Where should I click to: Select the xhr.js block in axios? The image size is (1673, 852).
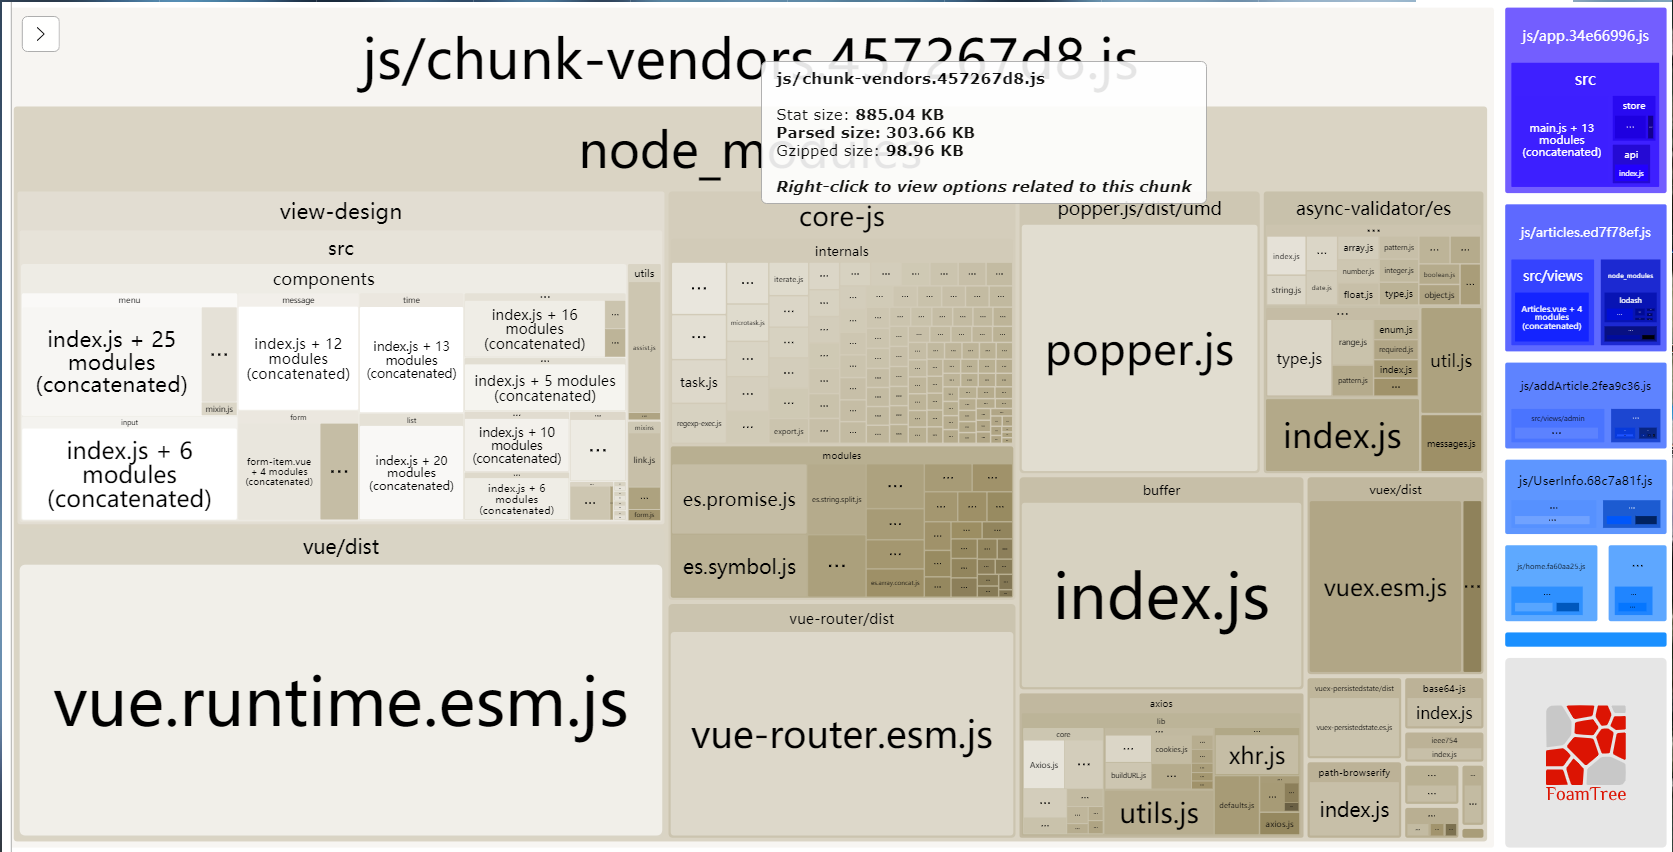click(1257, 755)
